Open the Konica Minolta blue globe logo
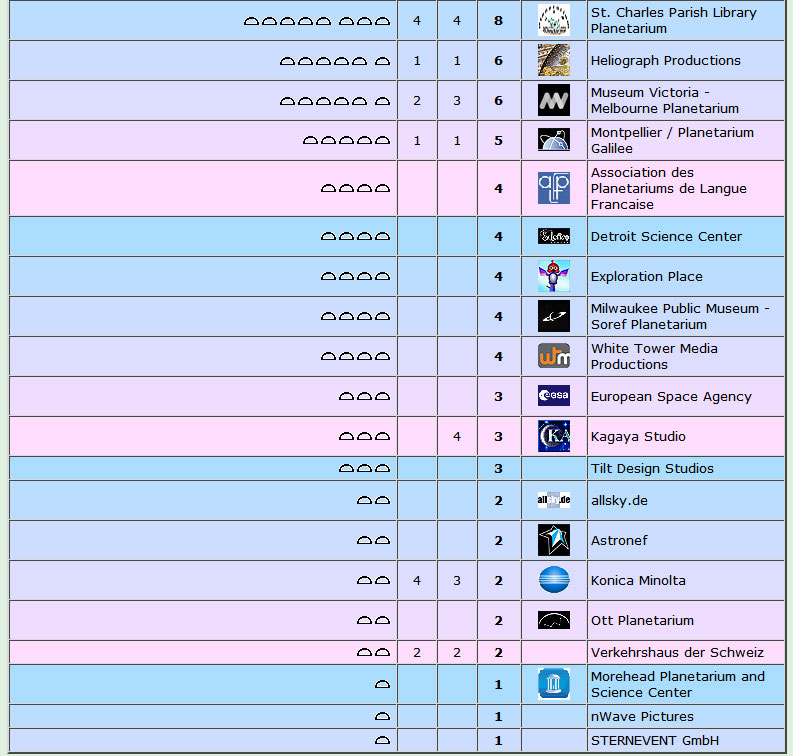This screenshot has height=756, width=793. coord(554,580)
